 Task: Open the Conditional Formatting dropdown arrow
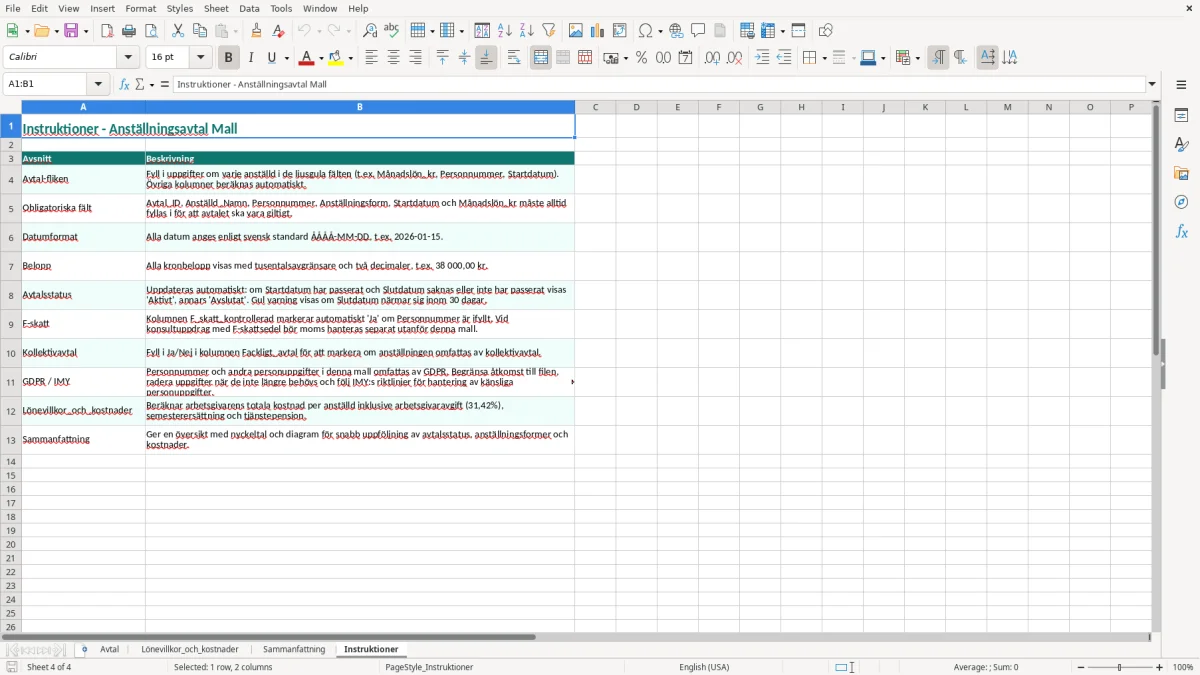click(917, 58)
